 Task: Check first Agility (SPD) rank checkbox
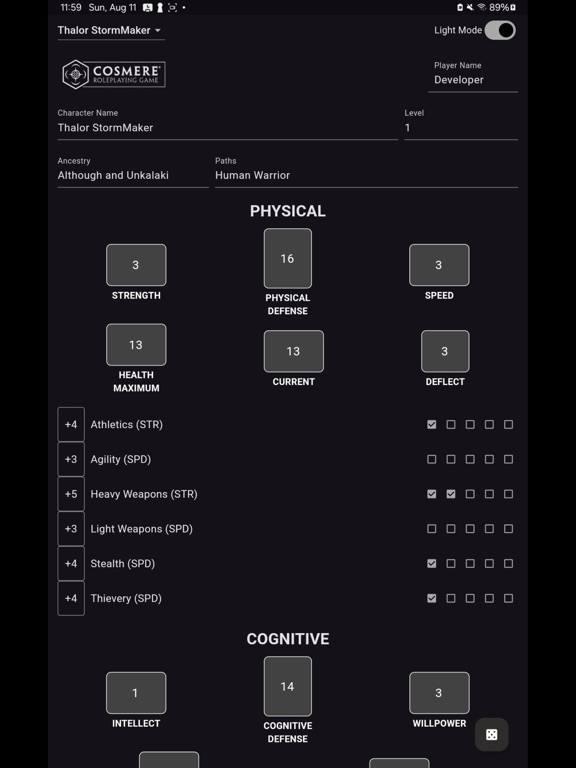click(x=432, y=459)
